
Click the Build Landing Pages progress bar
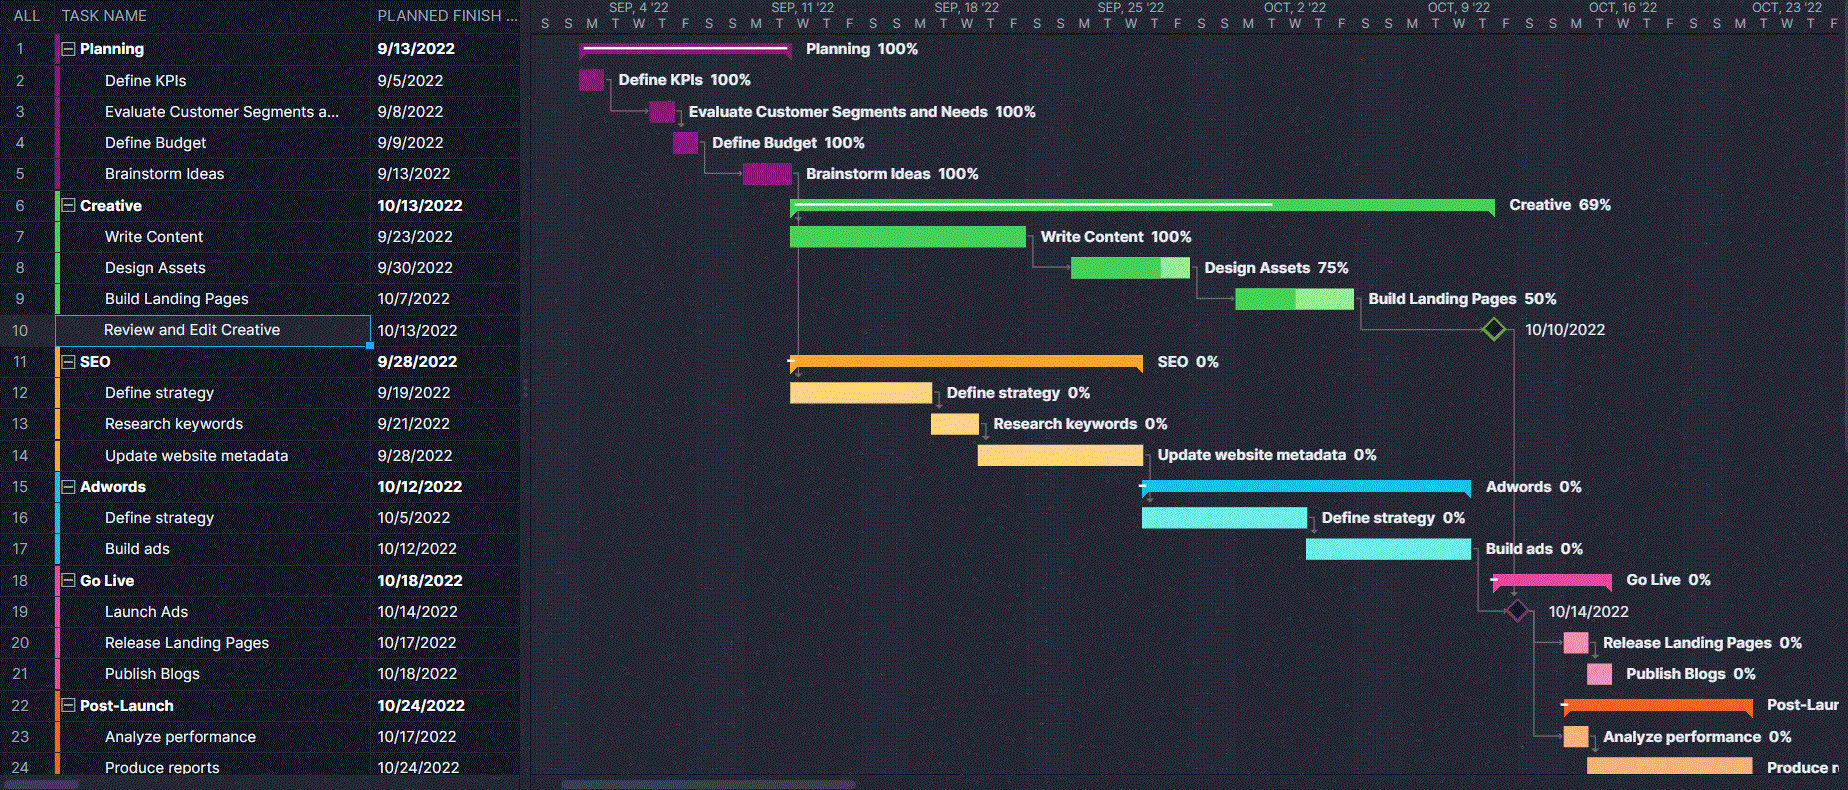point(1293,299)
